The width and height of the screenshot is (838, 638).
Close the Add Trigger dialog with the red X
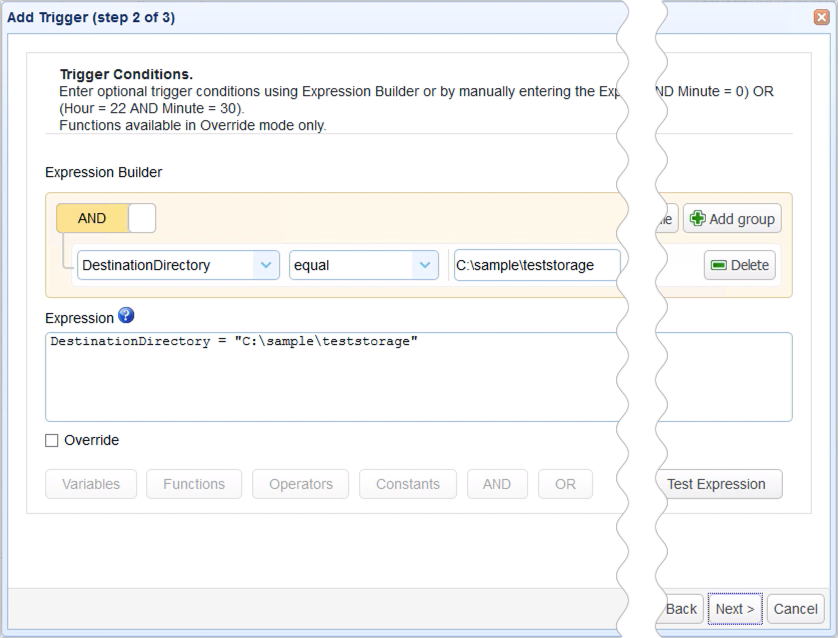tap(823, 16)
